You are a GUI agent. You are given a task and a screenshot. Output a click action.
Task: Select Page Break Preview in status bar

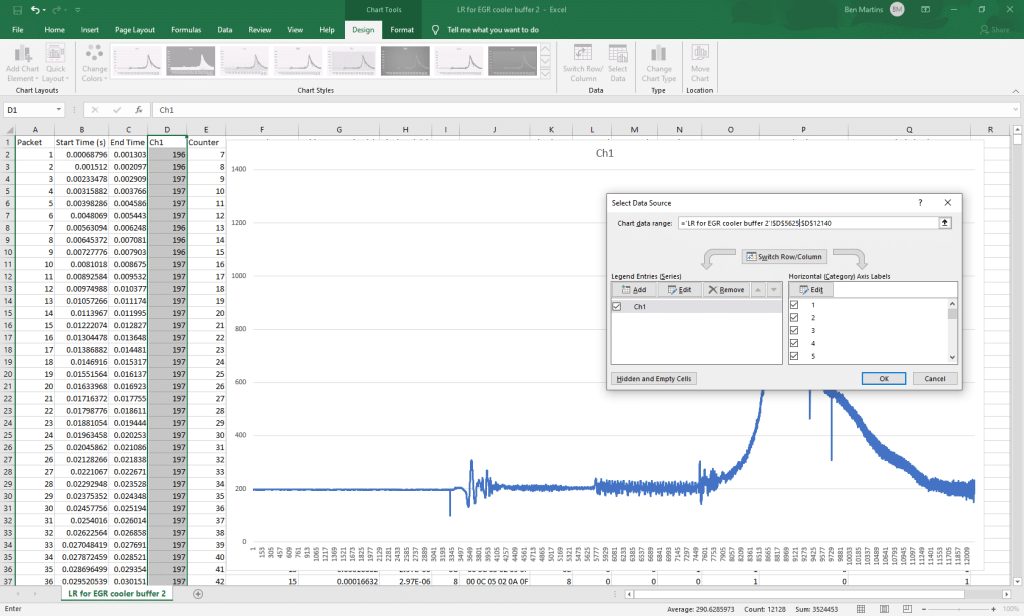pyautogui.click(x=907, y=609)
